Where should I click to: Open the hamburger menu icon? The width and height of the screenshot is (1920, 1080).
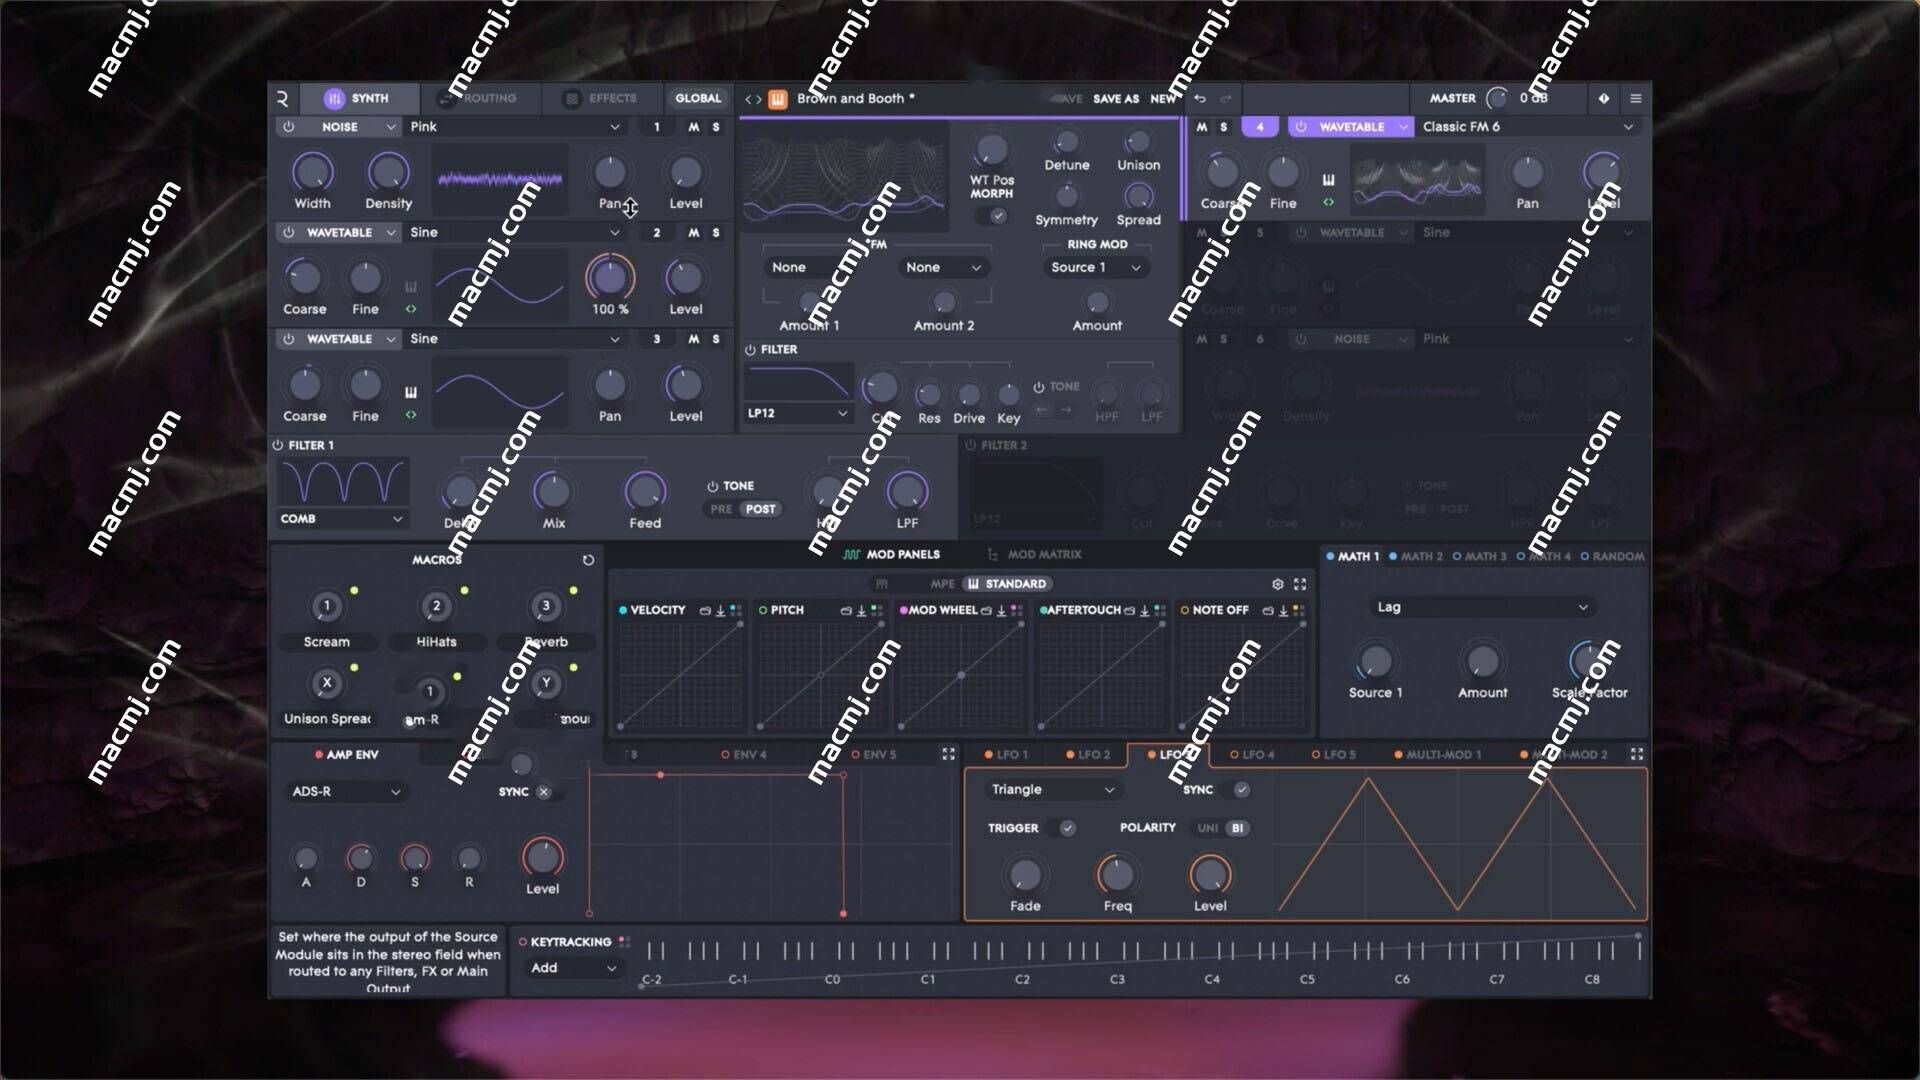pos(1636,98)
